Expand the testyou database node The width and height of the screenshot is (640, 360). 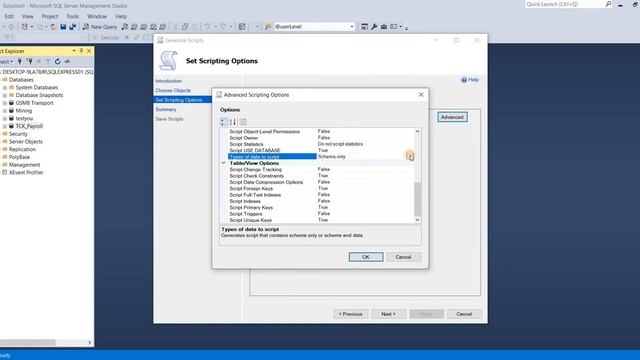(x=4, y=118)
